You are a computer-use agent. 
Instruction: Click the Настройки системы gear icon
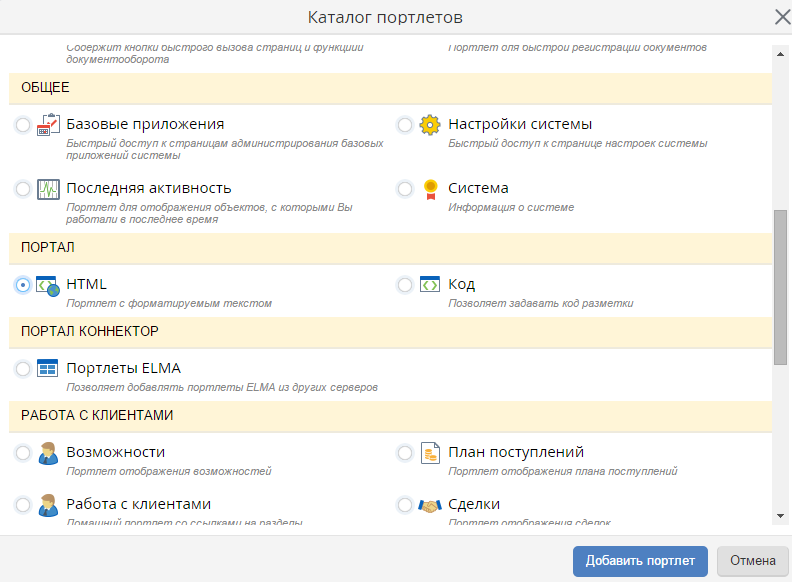430,125
